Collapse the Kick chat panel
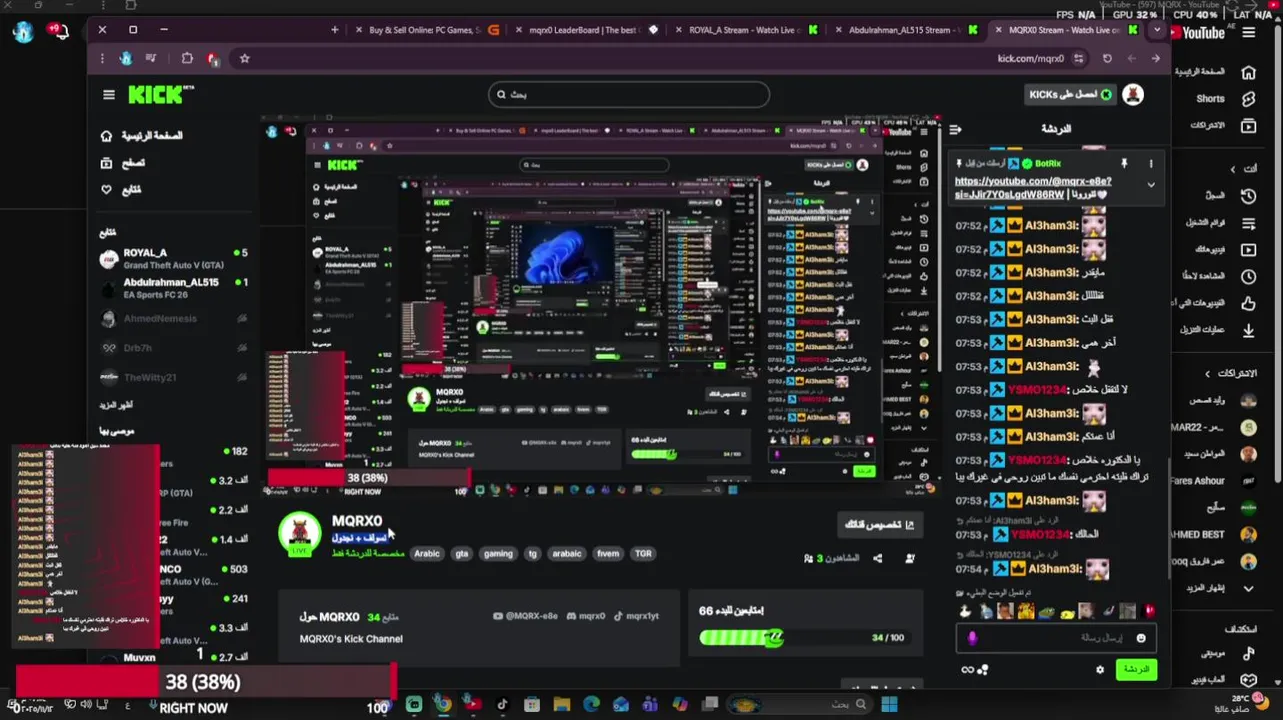Image resolution: width=1283 pixels, height=720 pixels. click(x=955, y=129)
